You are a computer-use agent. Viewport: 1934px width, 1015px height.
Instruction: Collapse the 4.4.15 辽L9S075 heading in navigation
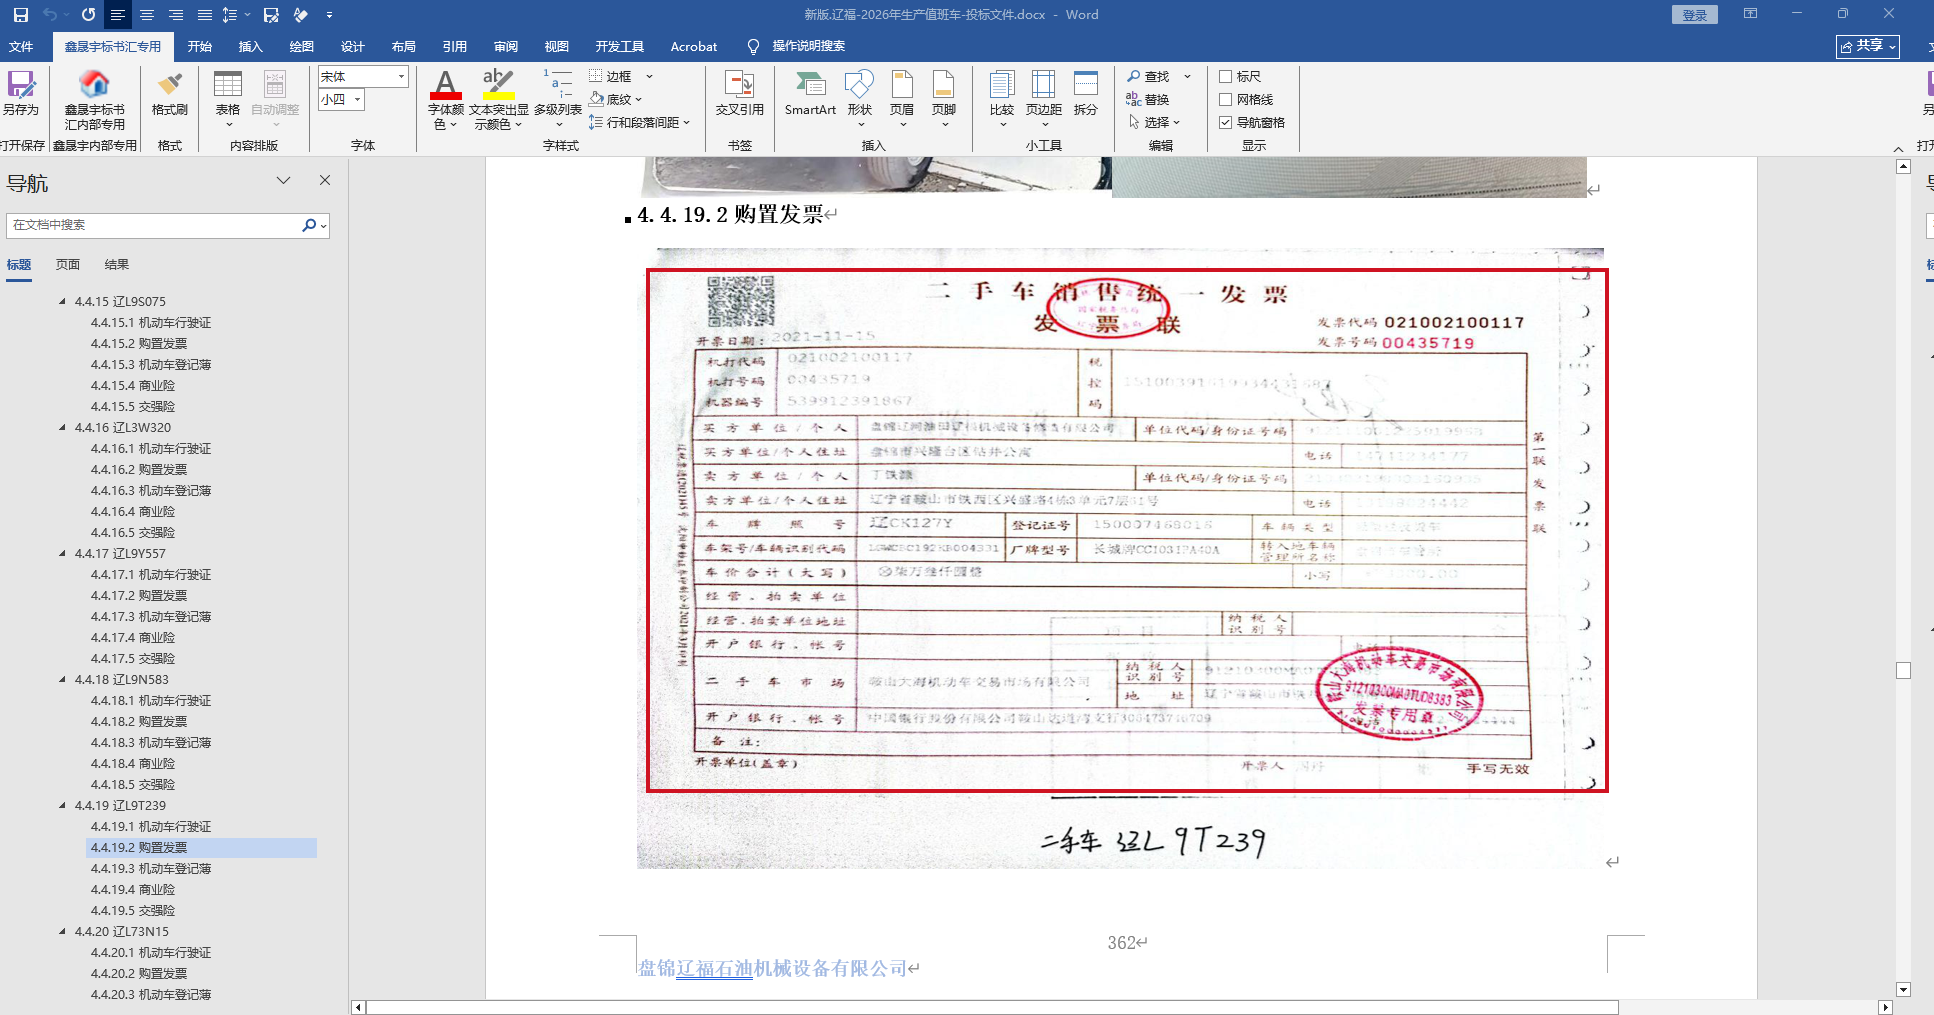coord(63,301)
